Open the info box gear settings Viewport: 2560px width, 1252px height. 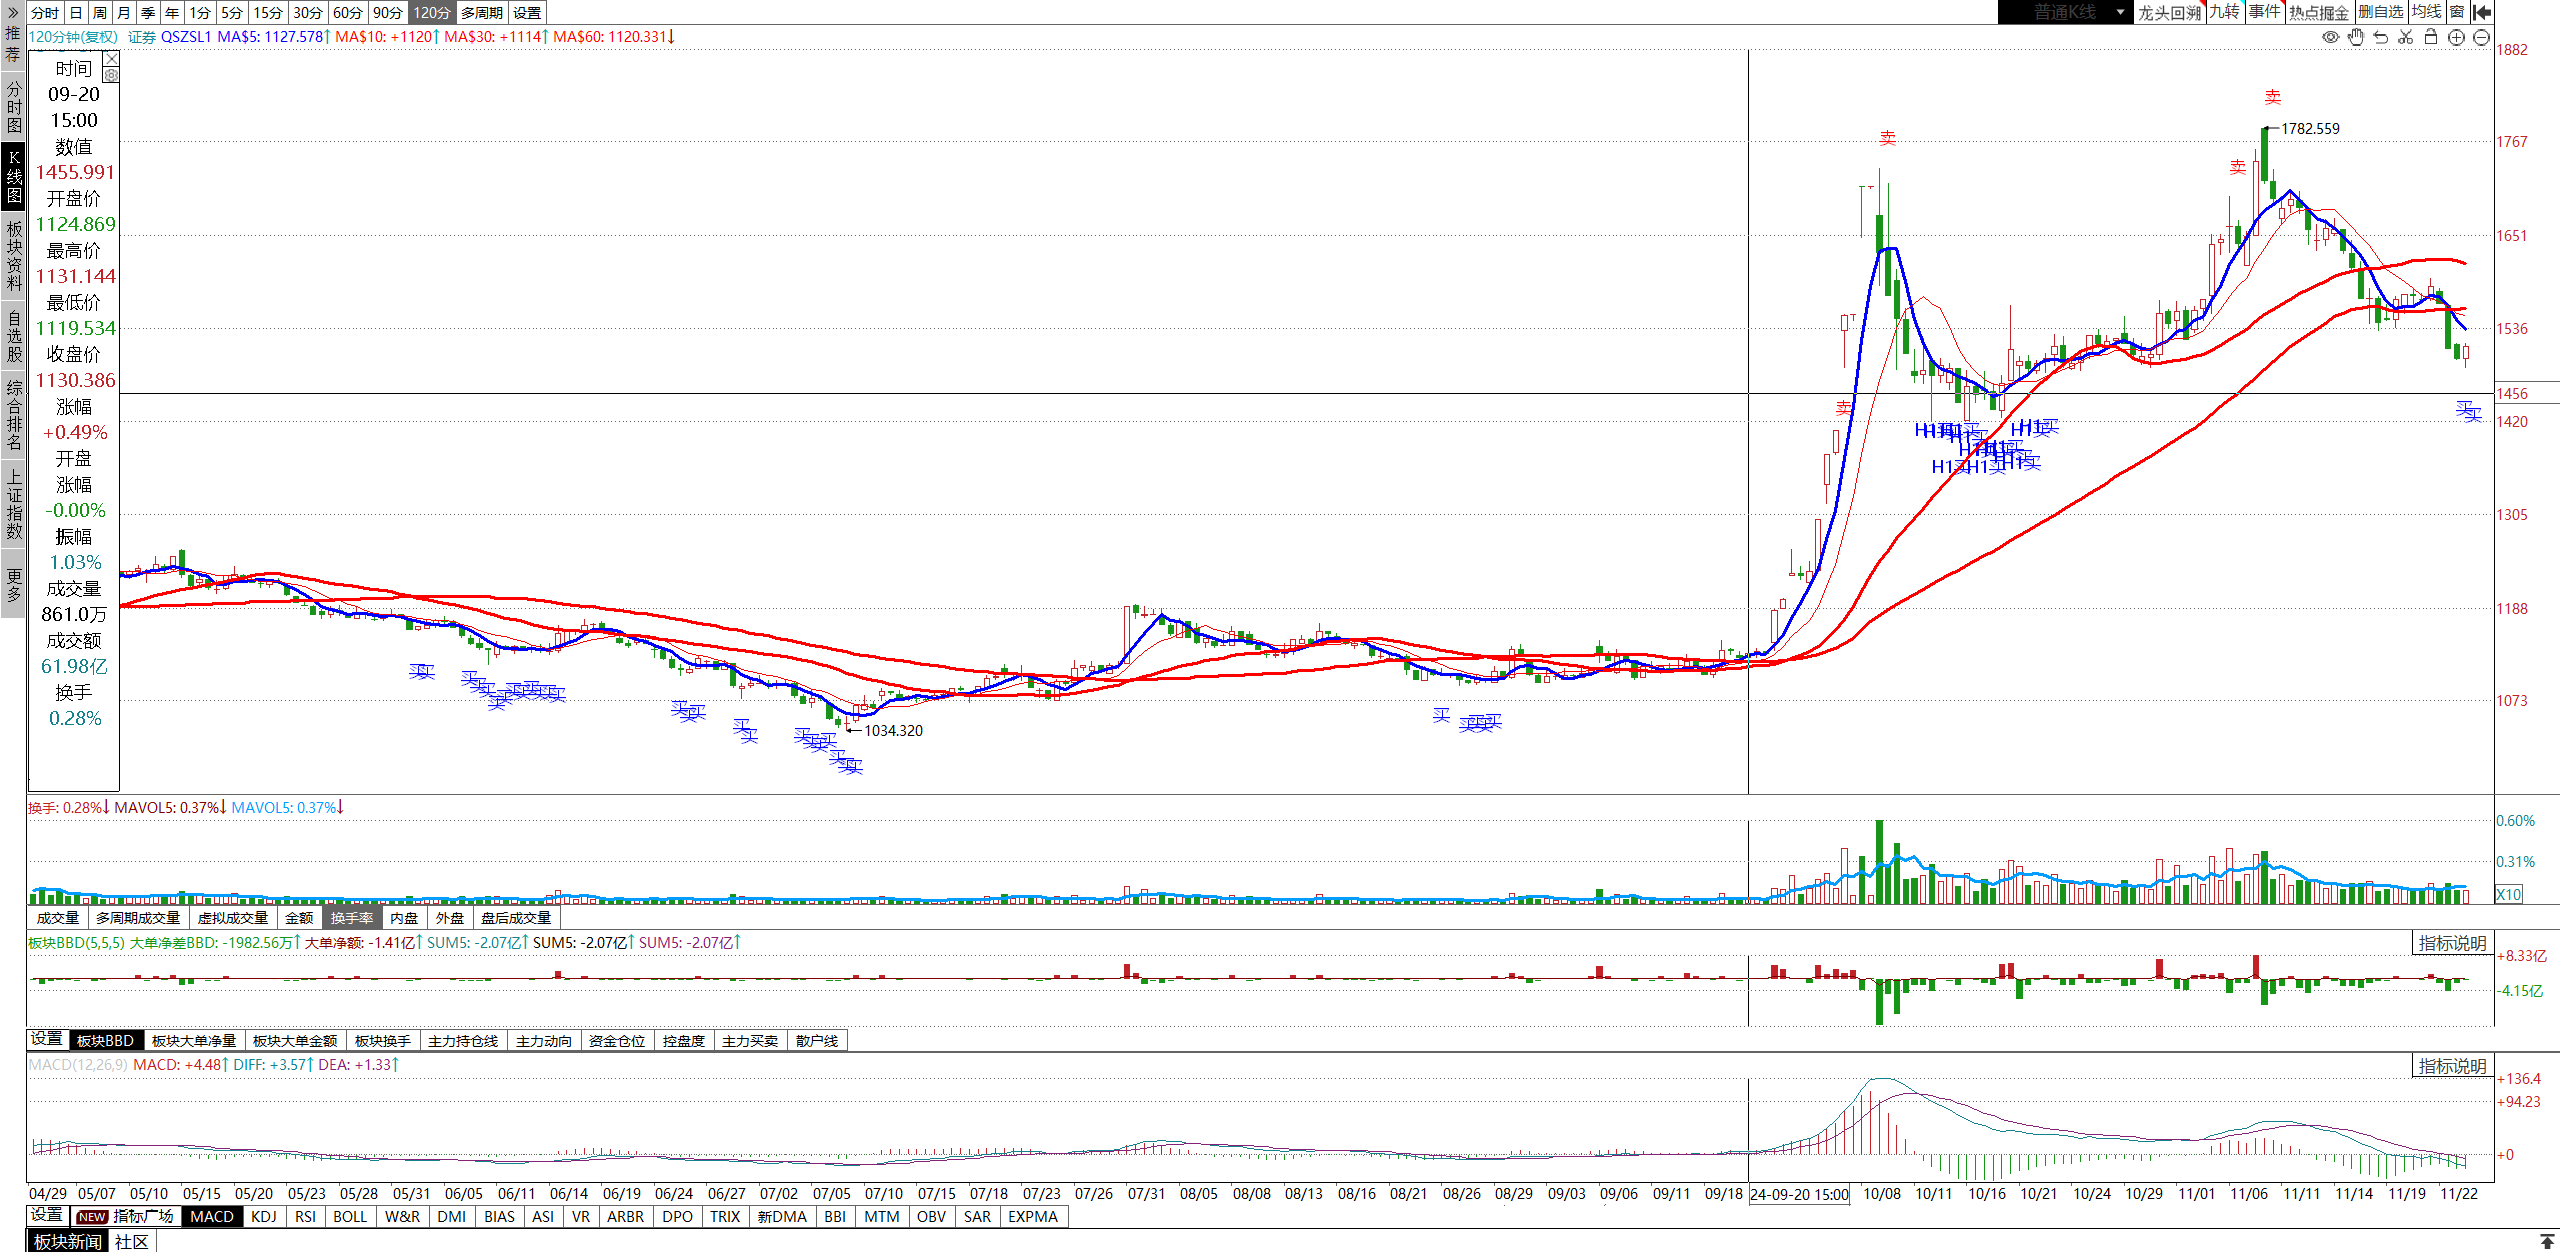(111, 75)
